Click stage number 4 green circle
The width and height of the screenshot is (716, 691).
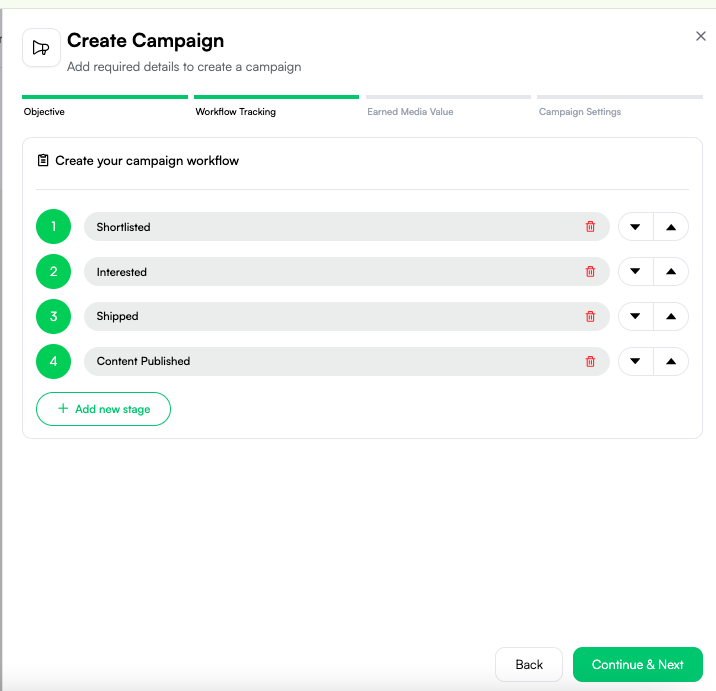click(53, 361)
